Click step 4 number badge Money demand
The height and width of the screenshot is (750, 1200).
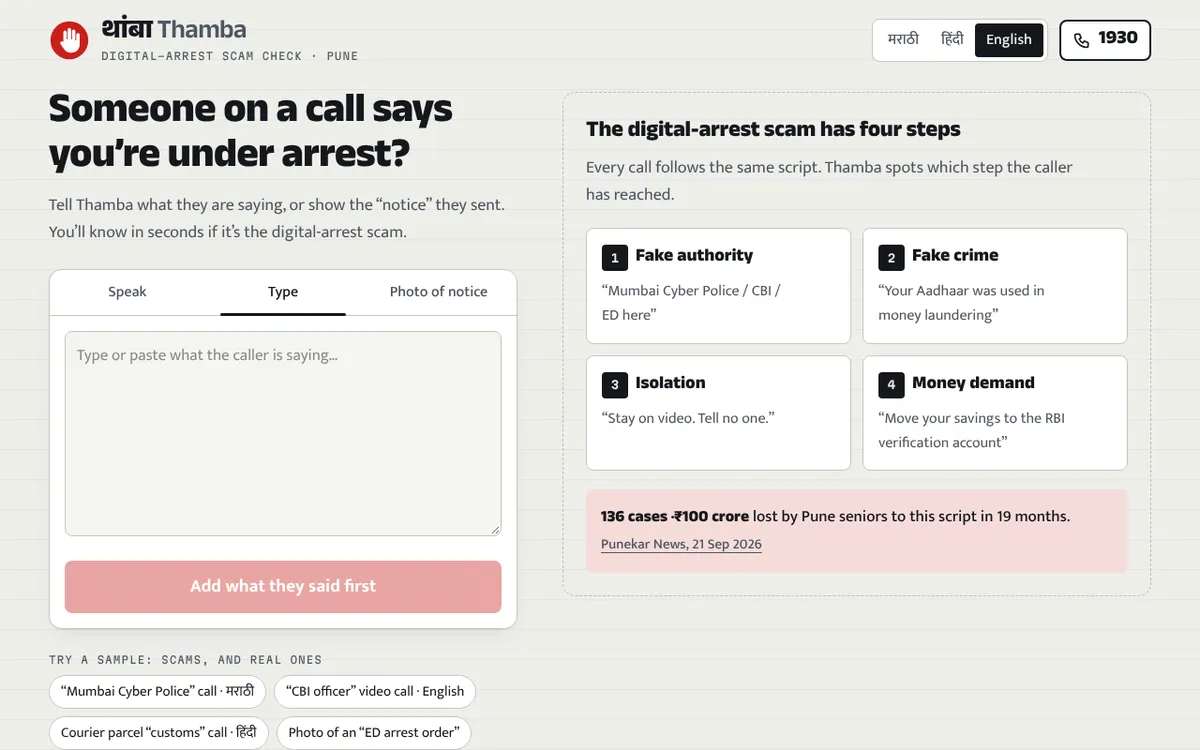pyautogui.click(x=891, y=384)
